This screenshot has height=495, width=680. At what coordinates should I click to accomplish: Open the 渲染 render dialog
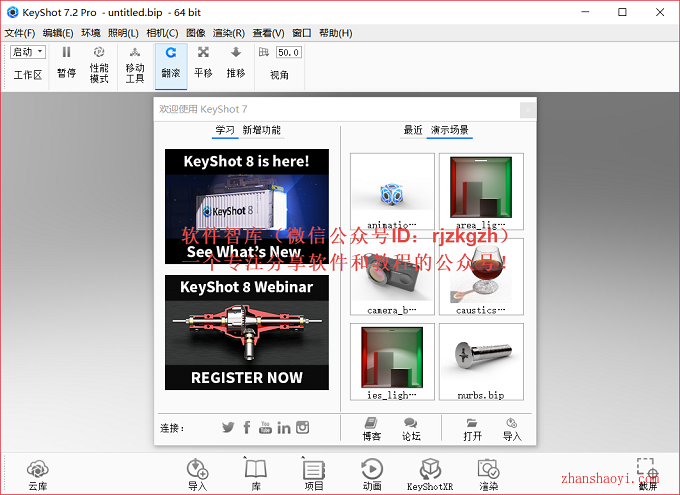tap(488, 475)
